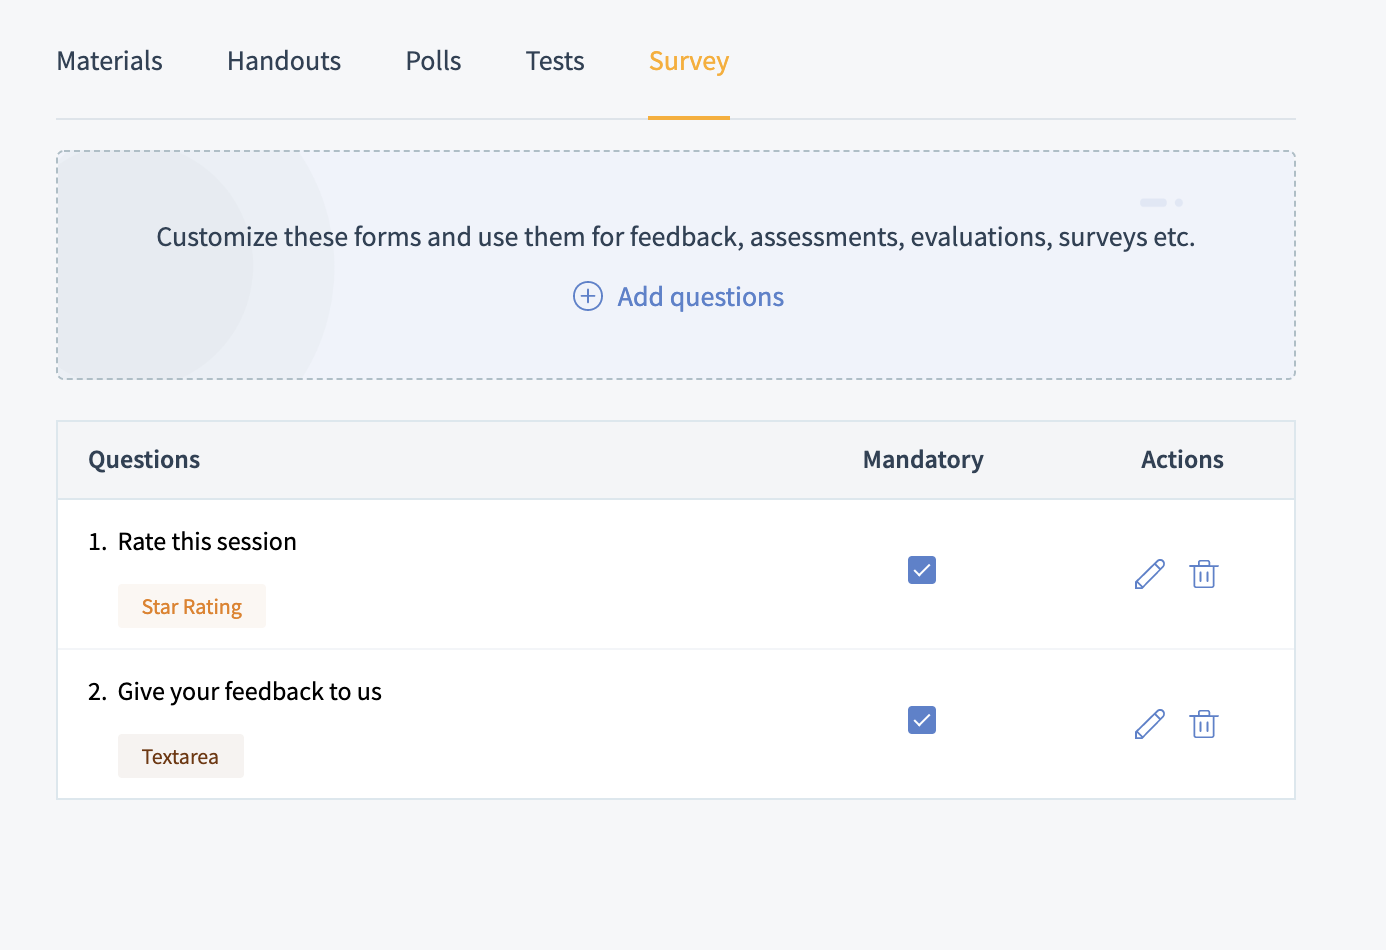Screen dimensions: 1386x950
Task: Uncheck mandatory for 'Rate this session'
Action: point(922,570)
